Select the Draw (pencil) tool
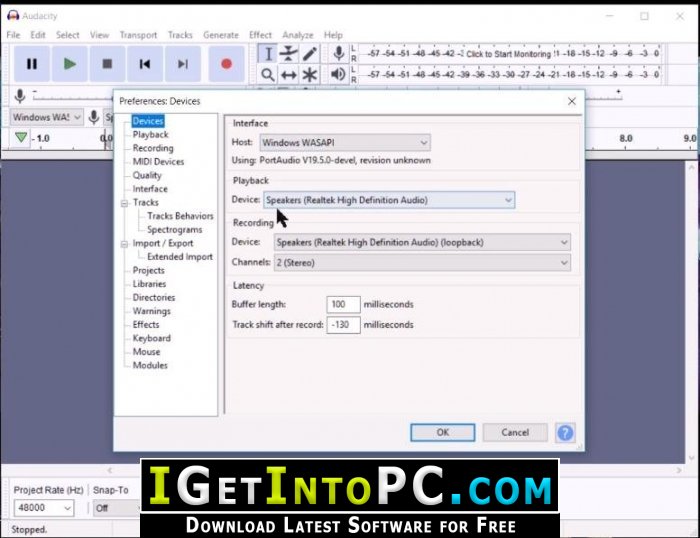700x538 pixels. pos(310,54)
